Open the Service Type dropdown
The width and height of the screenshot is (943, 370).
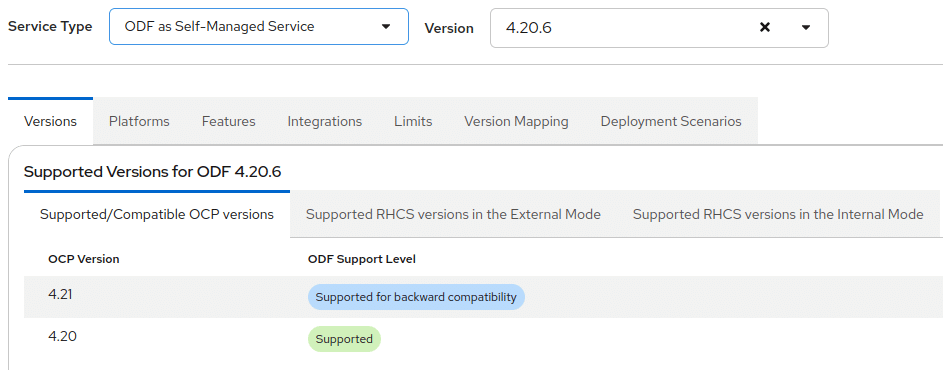259,26
